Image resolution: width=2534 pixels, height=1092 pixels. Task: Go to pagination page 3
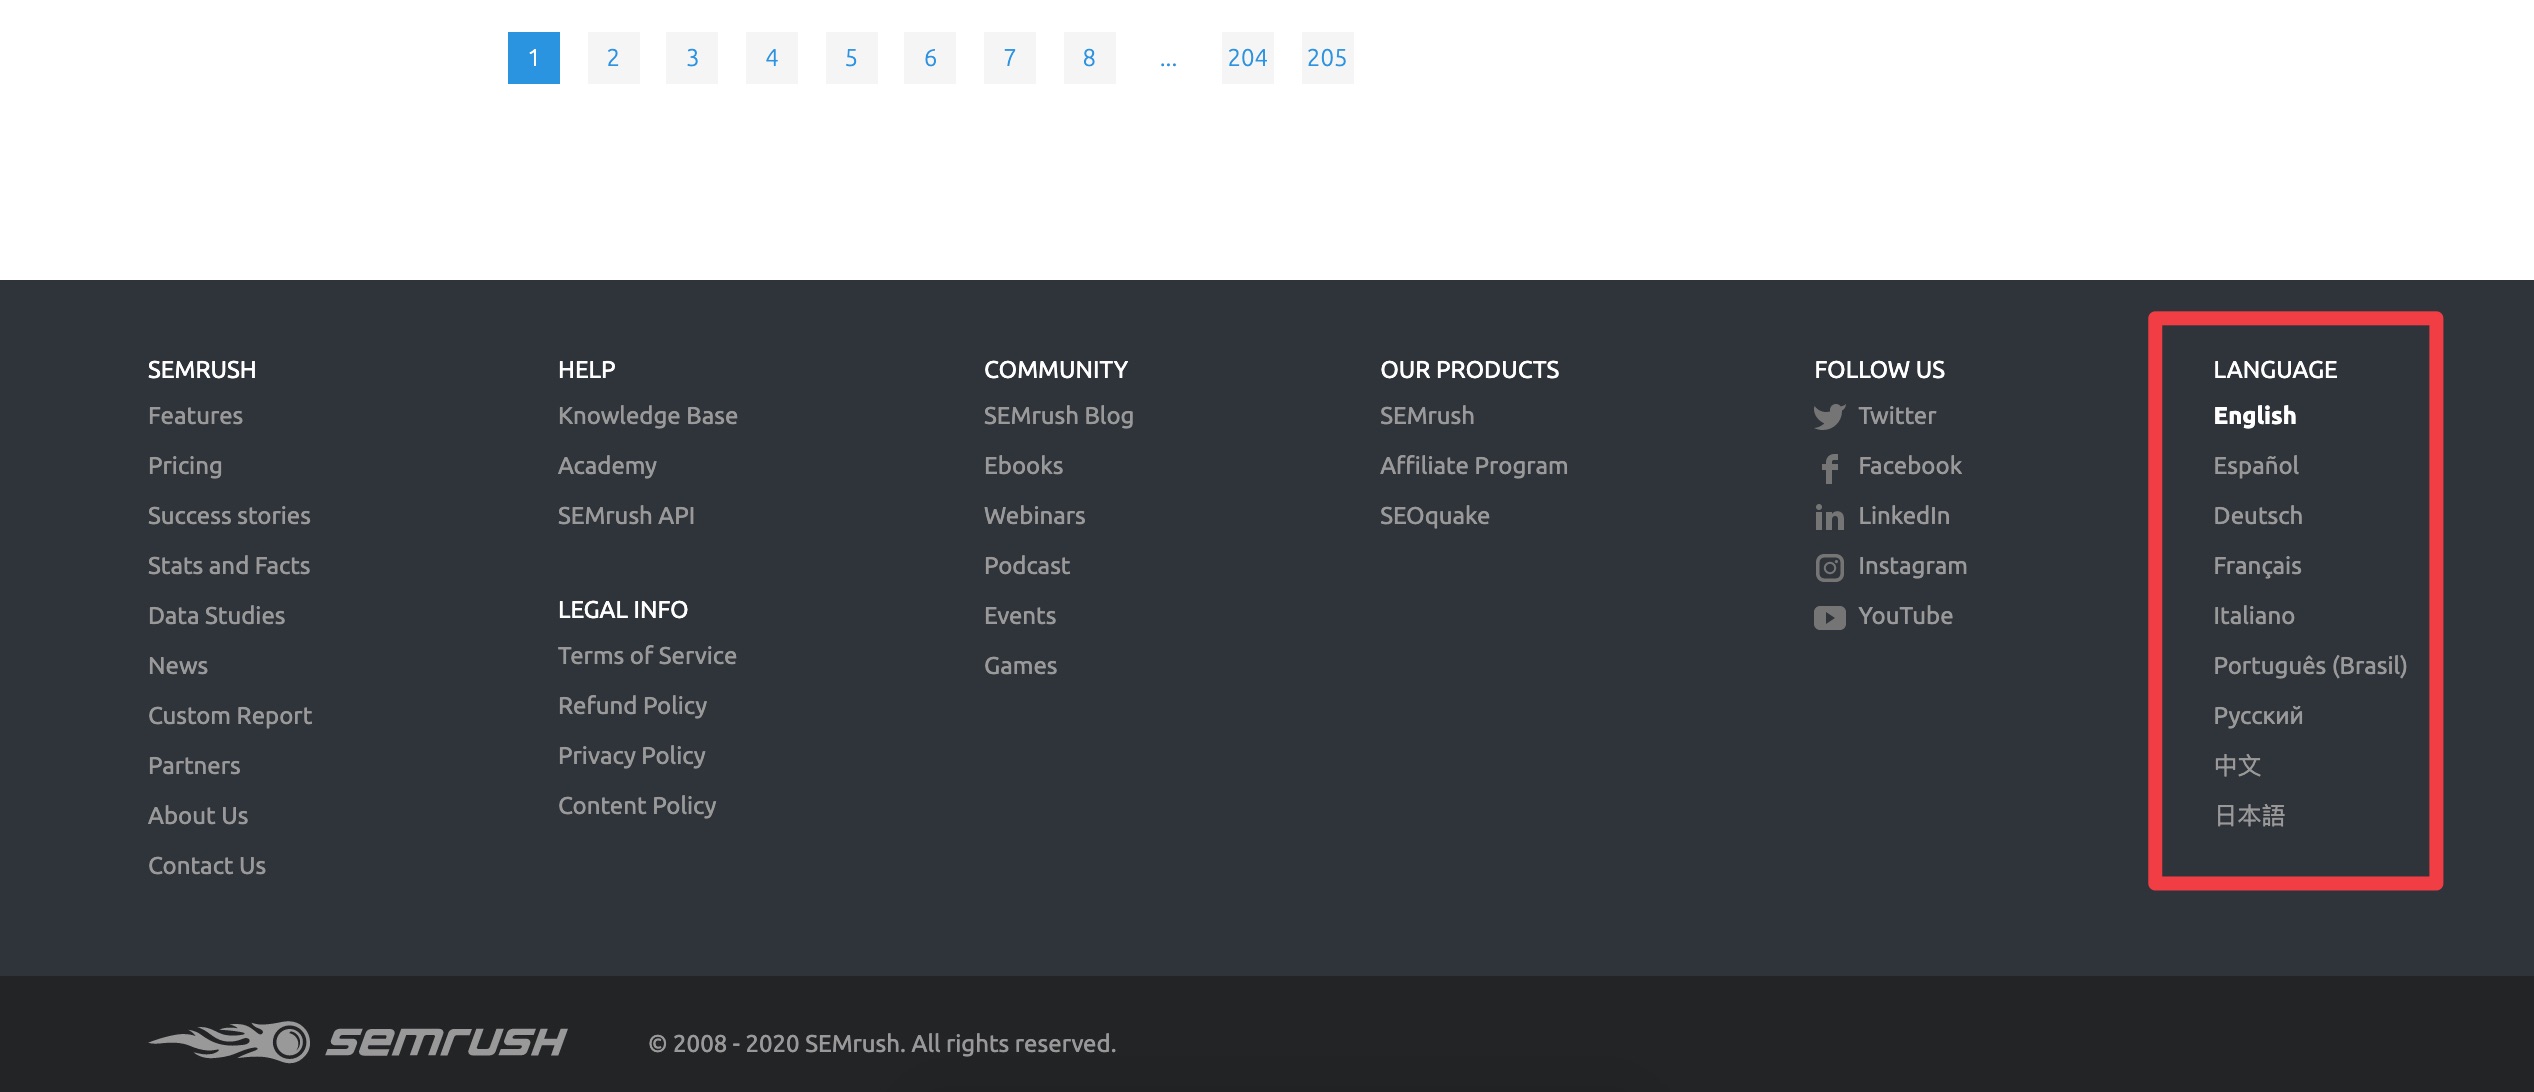pyautogui.click(x=692, y=58)
